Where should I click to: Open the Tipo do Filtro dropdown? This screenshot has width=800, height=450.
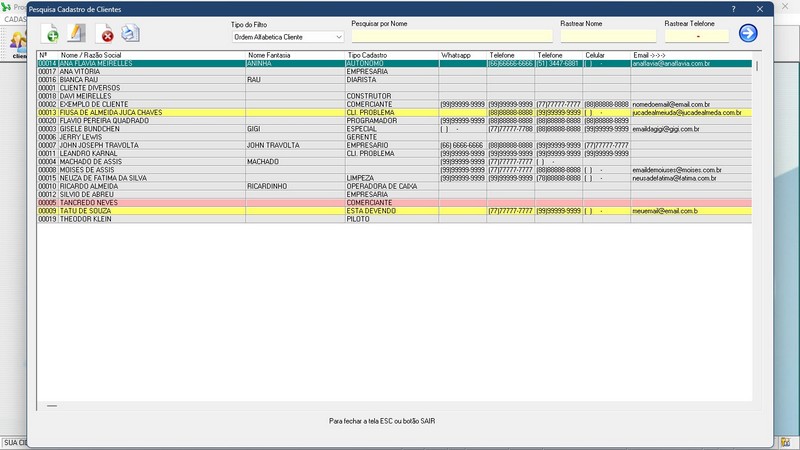click(288, 37)
